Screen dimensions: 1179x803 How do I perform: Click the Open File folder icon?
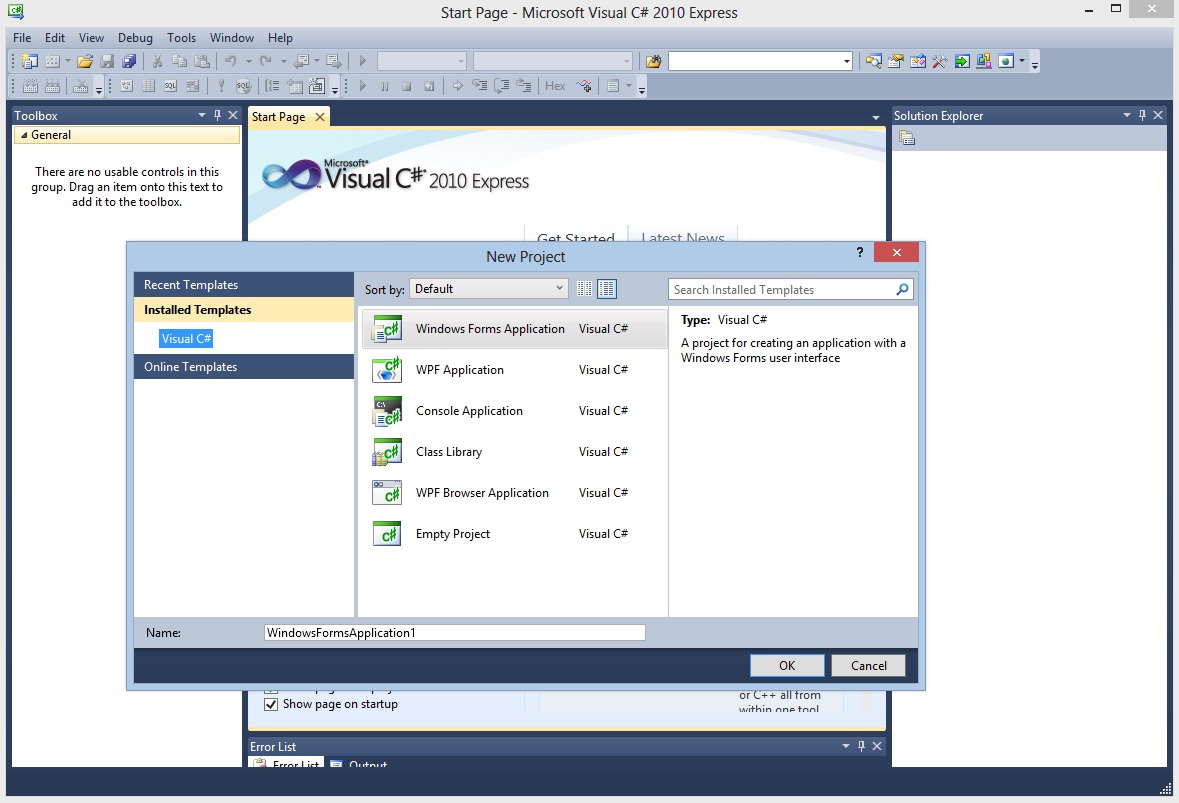[85, 62]
